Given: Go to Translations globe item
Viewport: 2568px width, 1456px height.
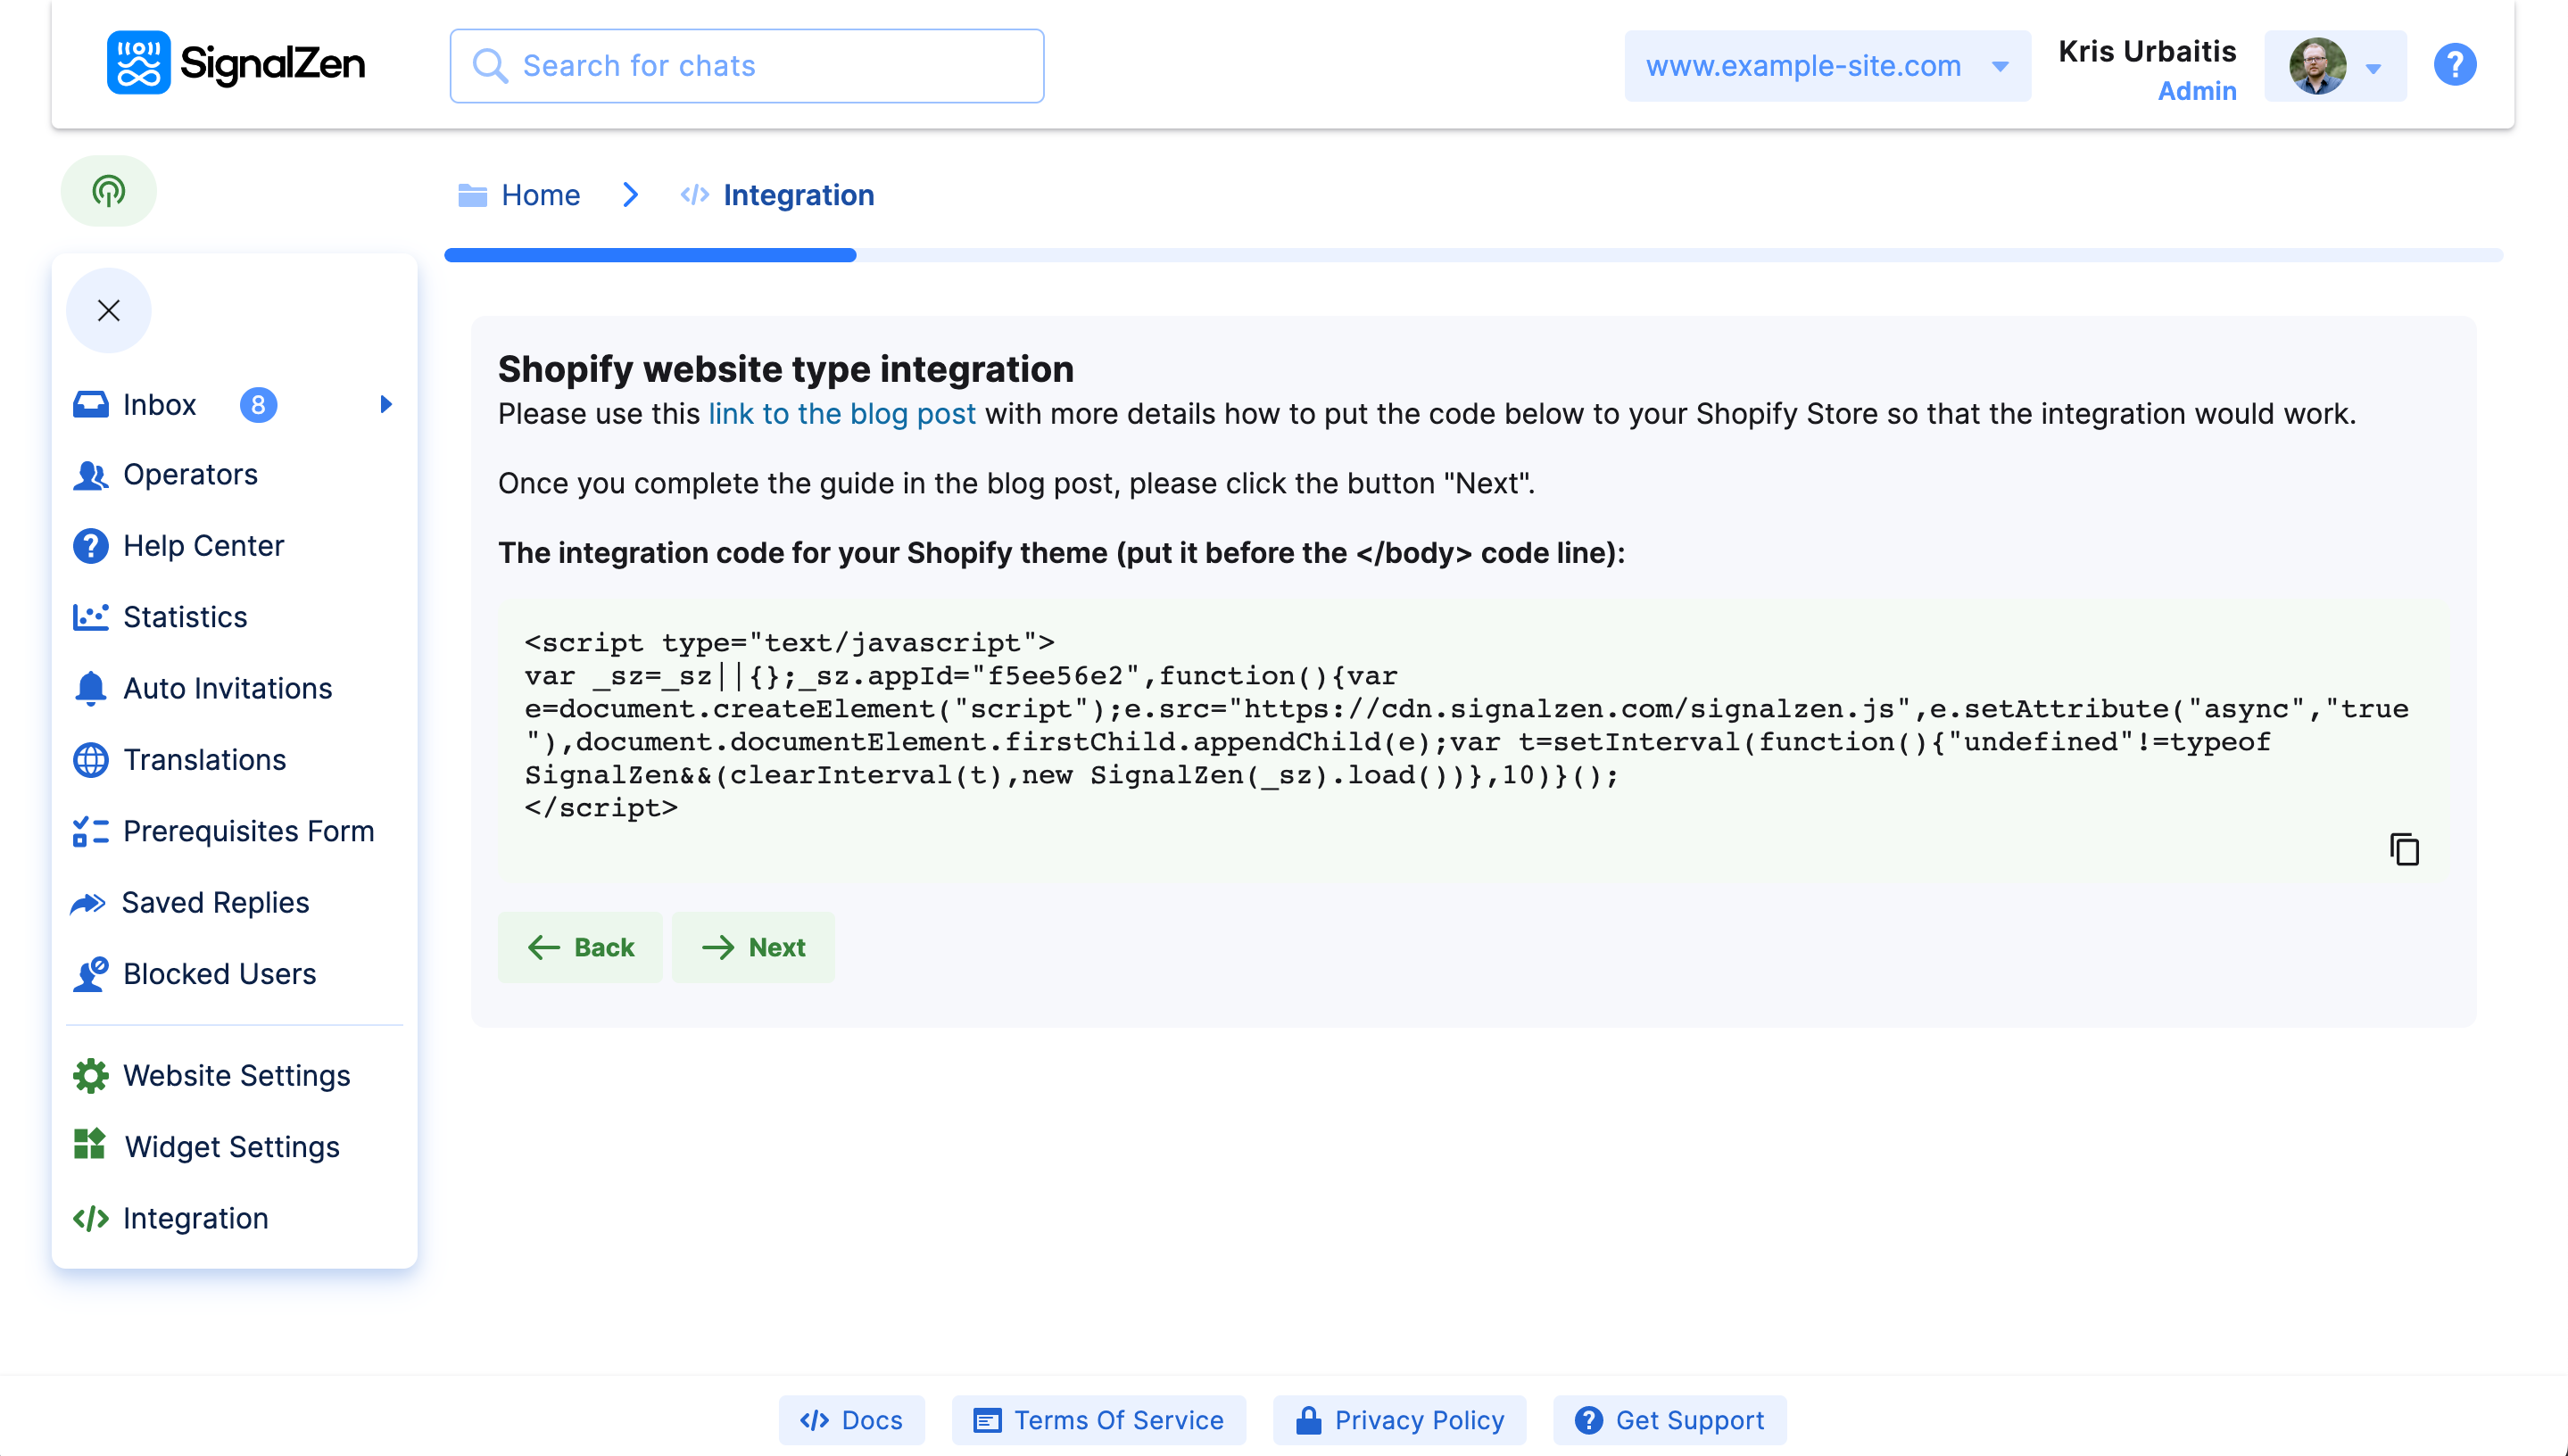Looking at the screenshot, I should coord(204,760).
